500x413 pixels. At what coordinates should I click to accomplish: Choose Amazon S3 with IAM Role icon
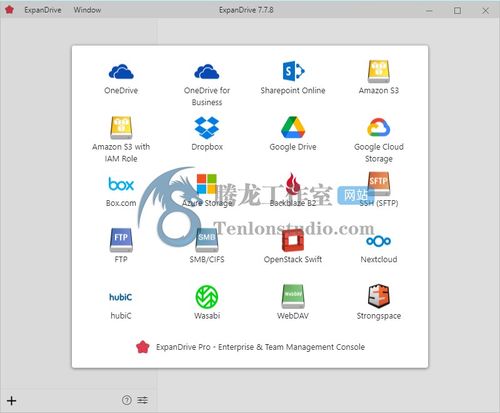point(121,127)
